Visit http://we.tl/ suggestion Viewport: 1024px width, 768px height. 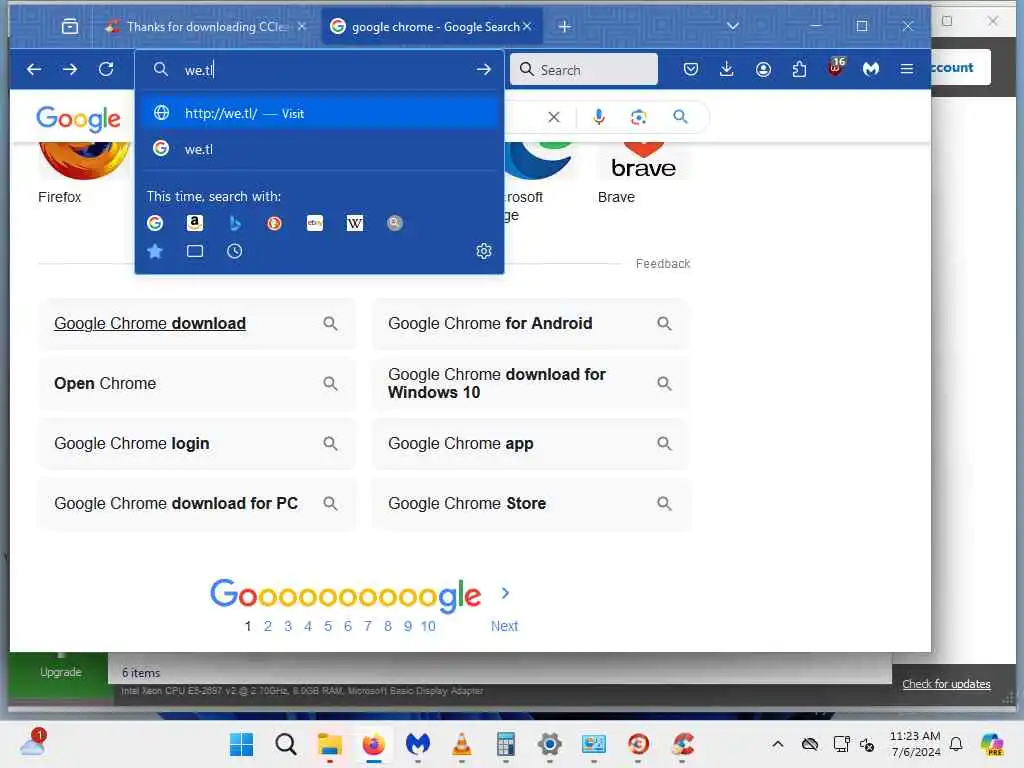click(x=319, y=113)
